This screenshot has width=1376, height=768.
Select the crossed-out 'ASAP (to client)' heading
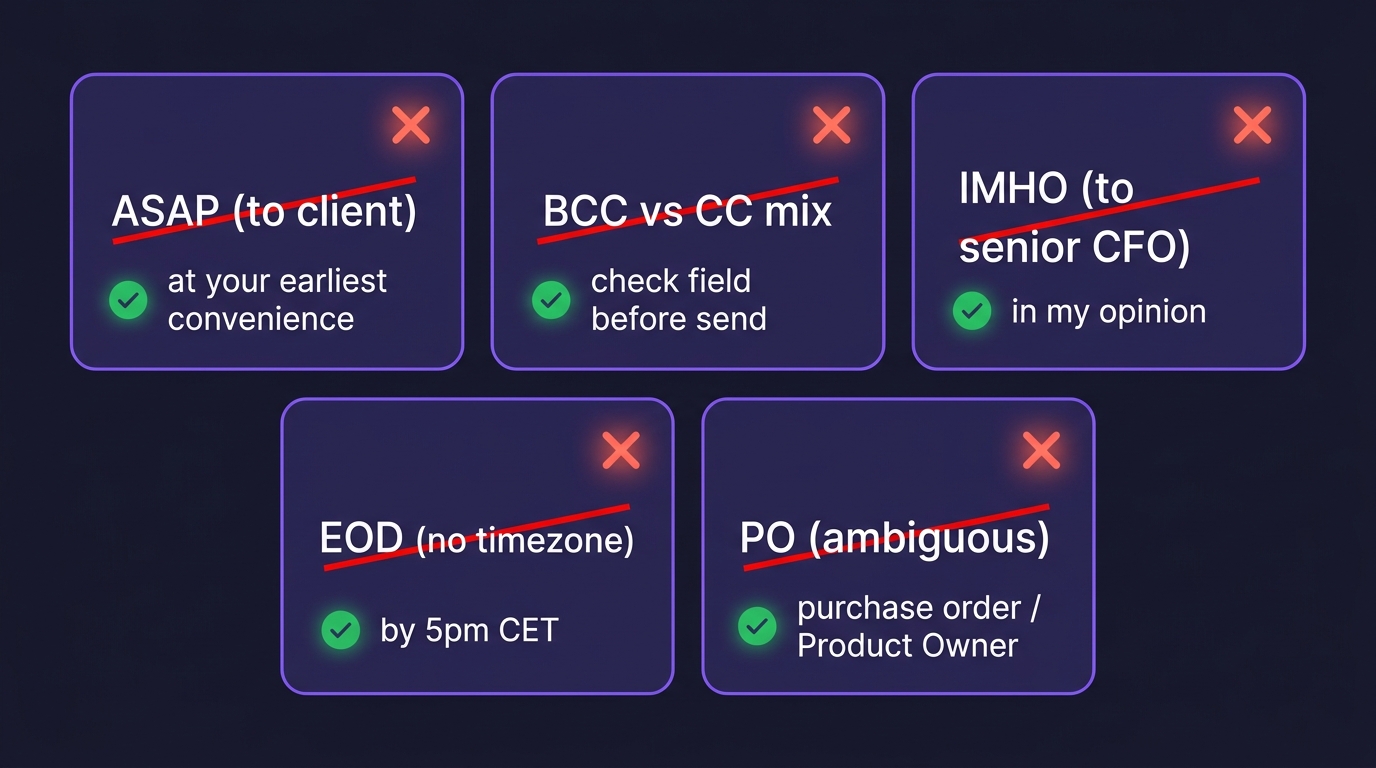(264, 211)
